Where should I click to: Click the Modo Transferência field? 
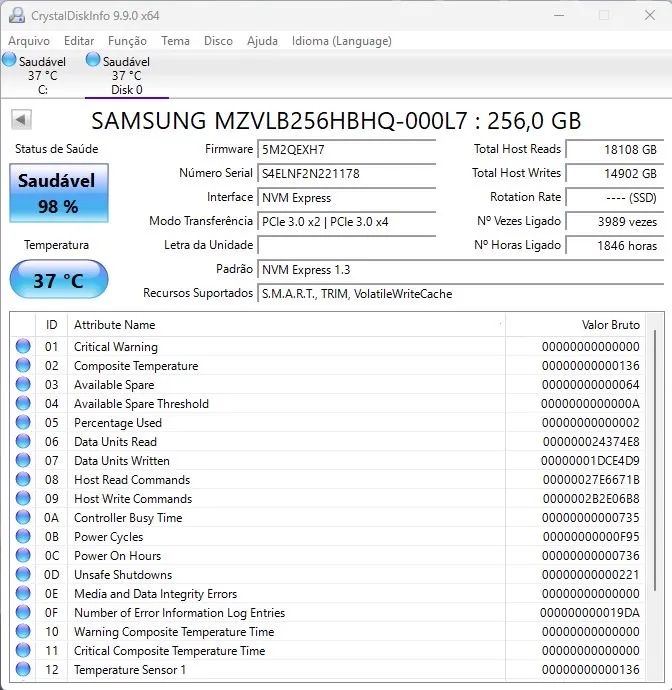click(x=346, y=221)
